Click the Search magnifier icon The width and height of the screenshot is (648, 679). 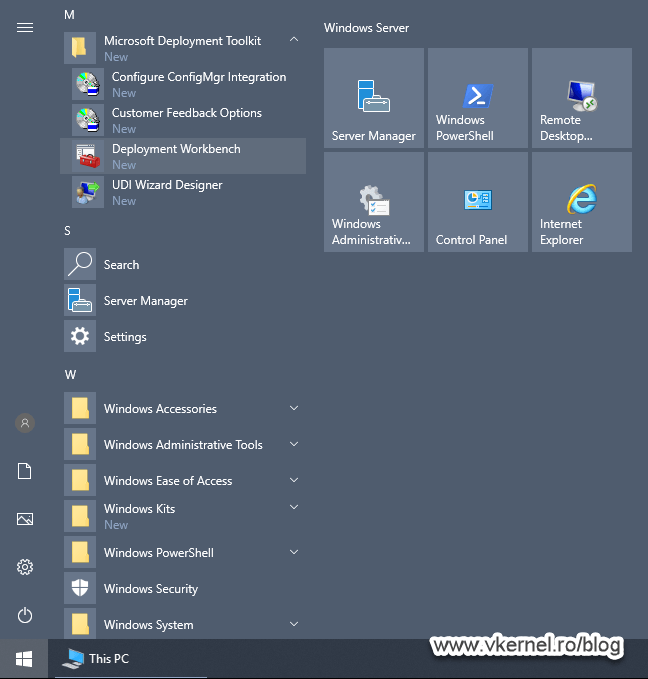click(80, 264)
